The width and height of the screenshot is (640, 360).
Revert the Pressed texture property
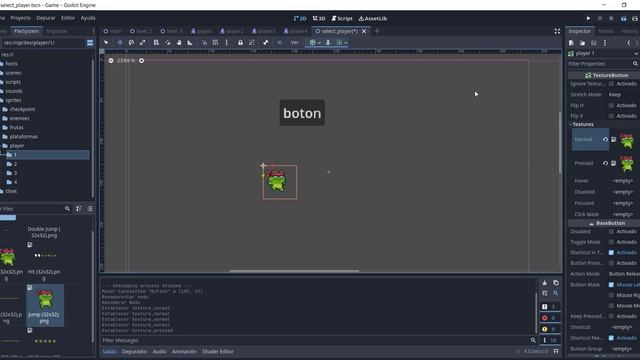pyautogui.click(x=605, y=163)
